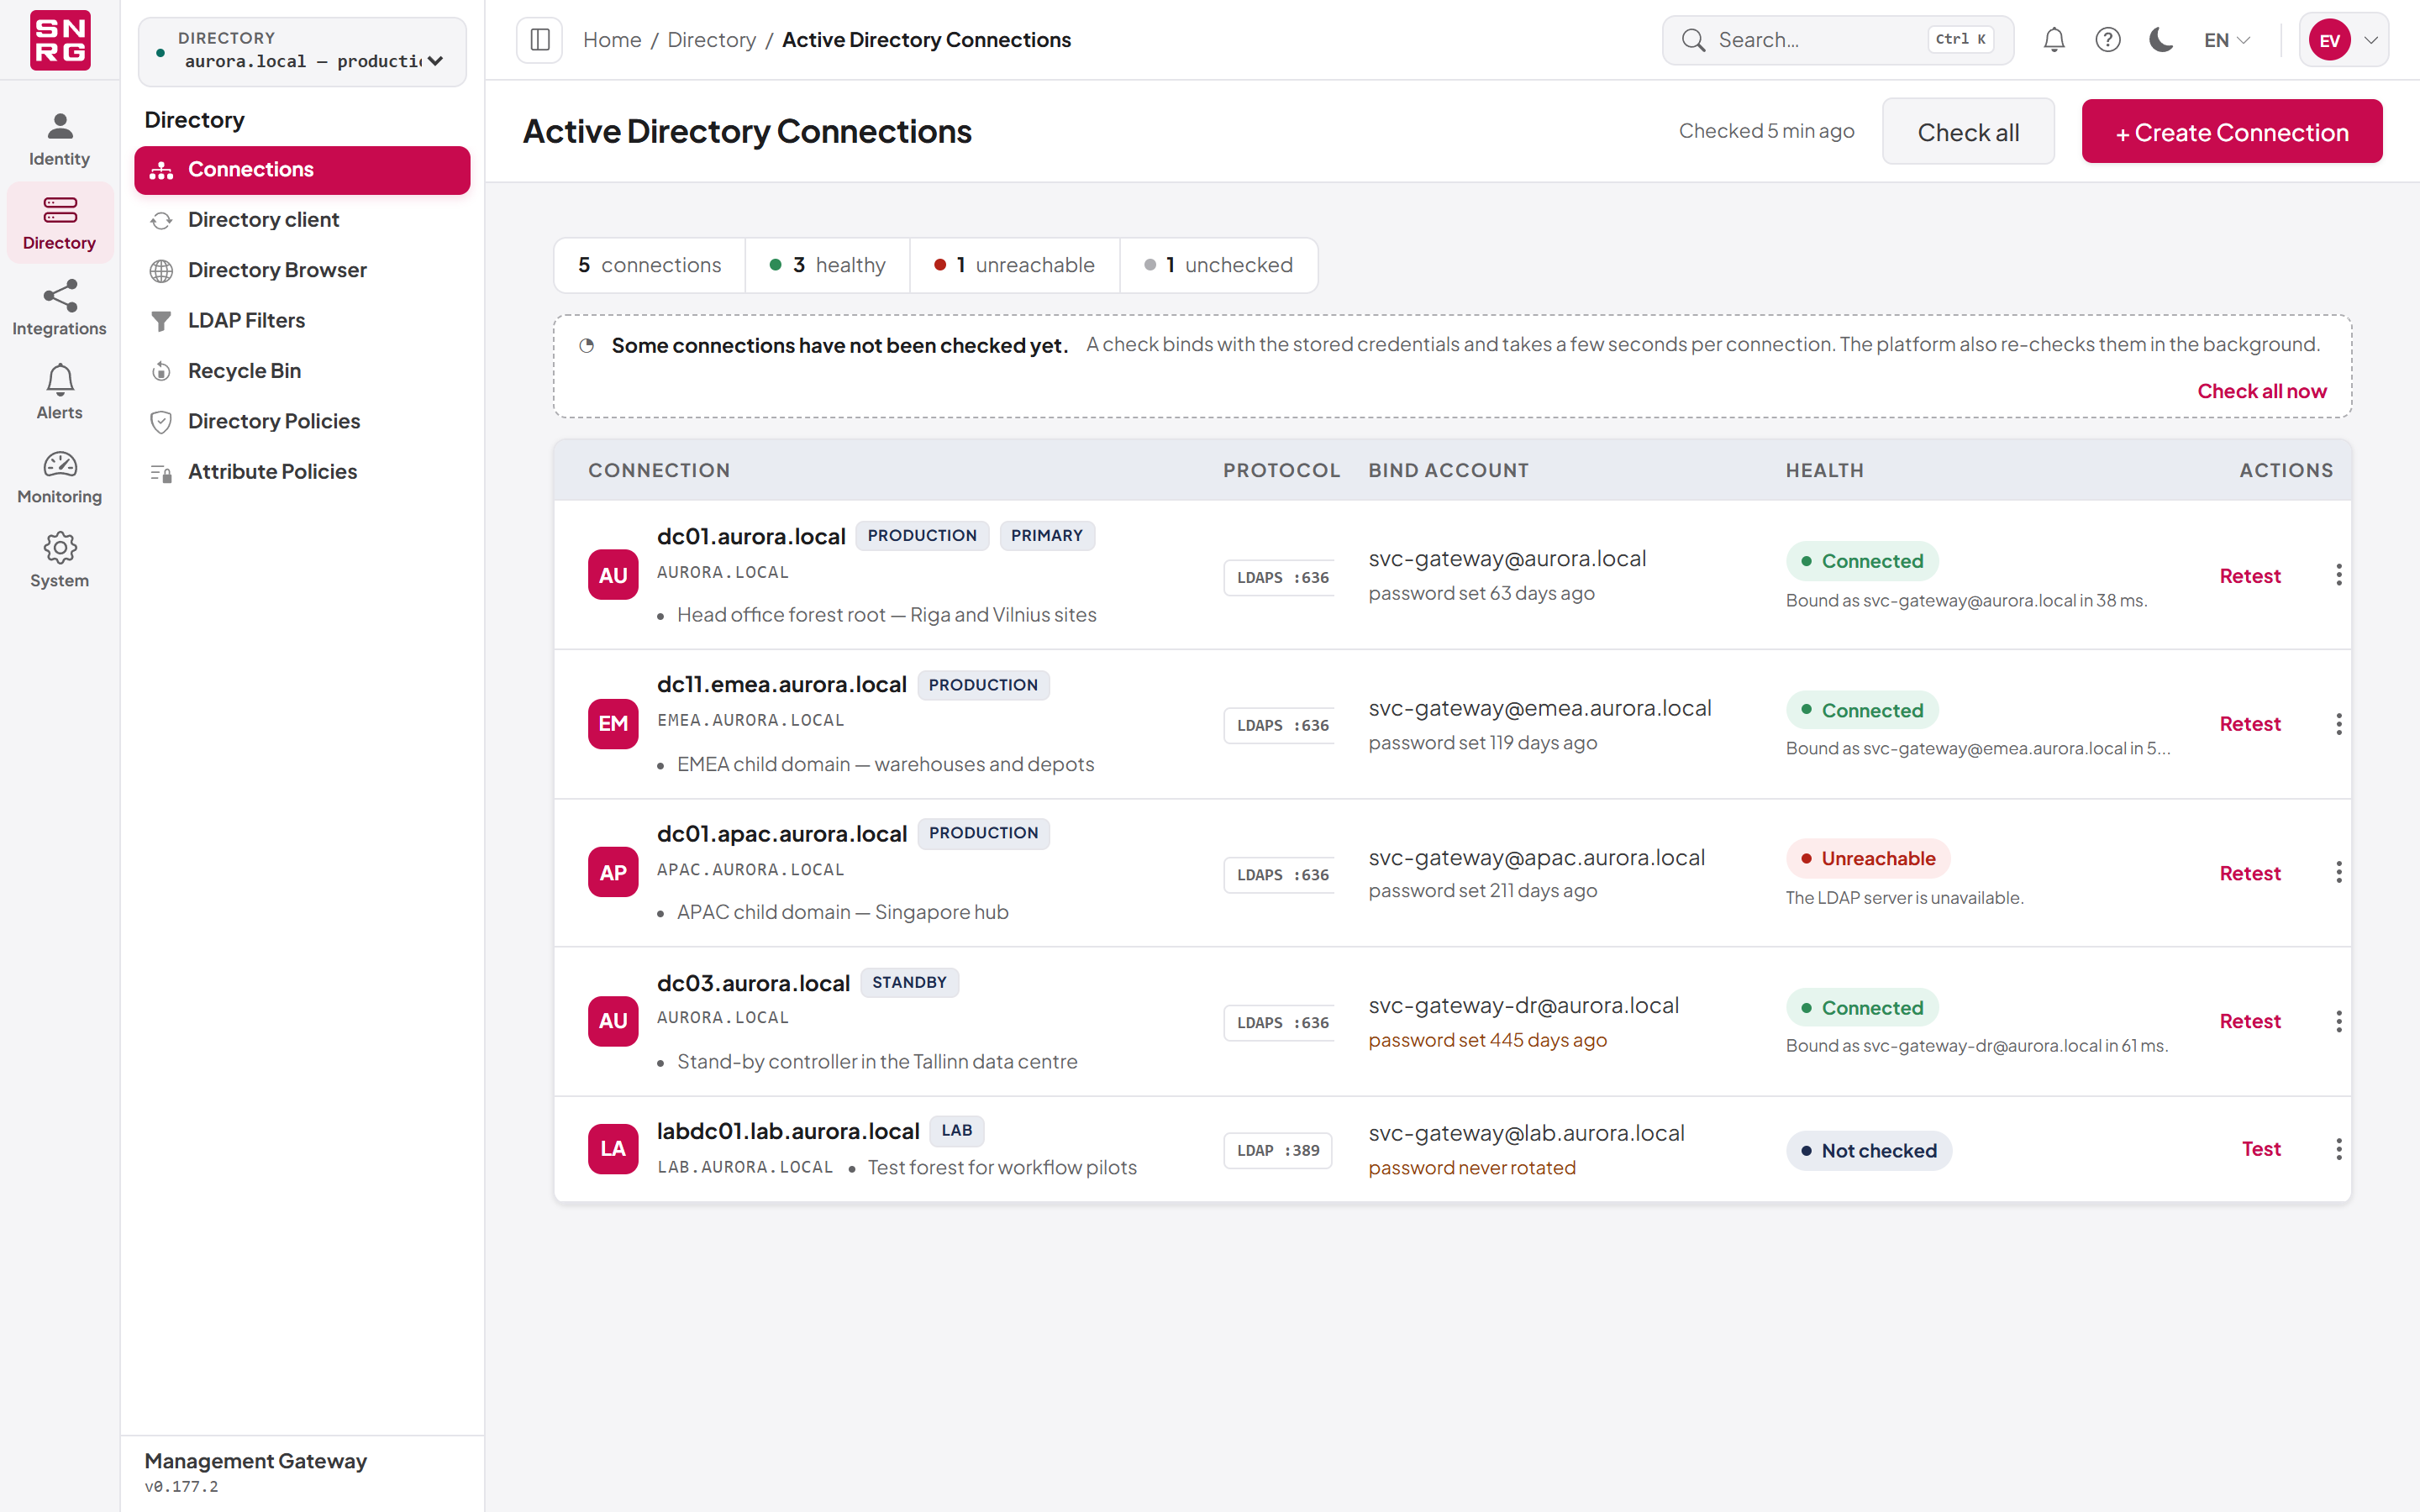The height and width of the screenshot is (1512, 2420).
Task: Retest dc01.apac.aurora.local connection
Action: tap(2250, 873)
